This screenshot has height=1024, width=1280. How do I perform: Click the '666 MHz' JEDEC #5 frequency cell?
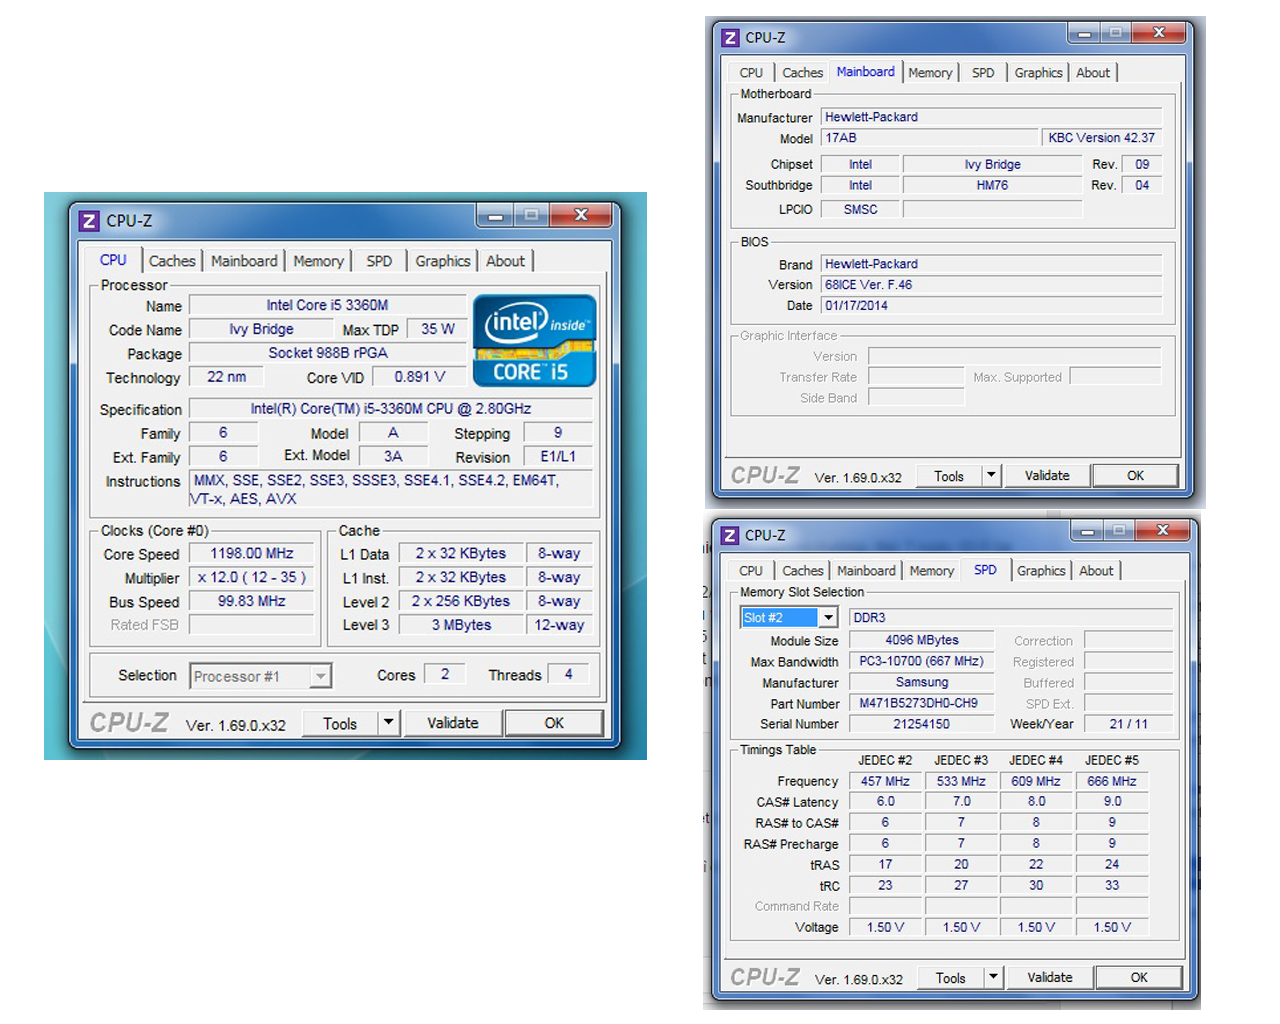[1112, 781]
